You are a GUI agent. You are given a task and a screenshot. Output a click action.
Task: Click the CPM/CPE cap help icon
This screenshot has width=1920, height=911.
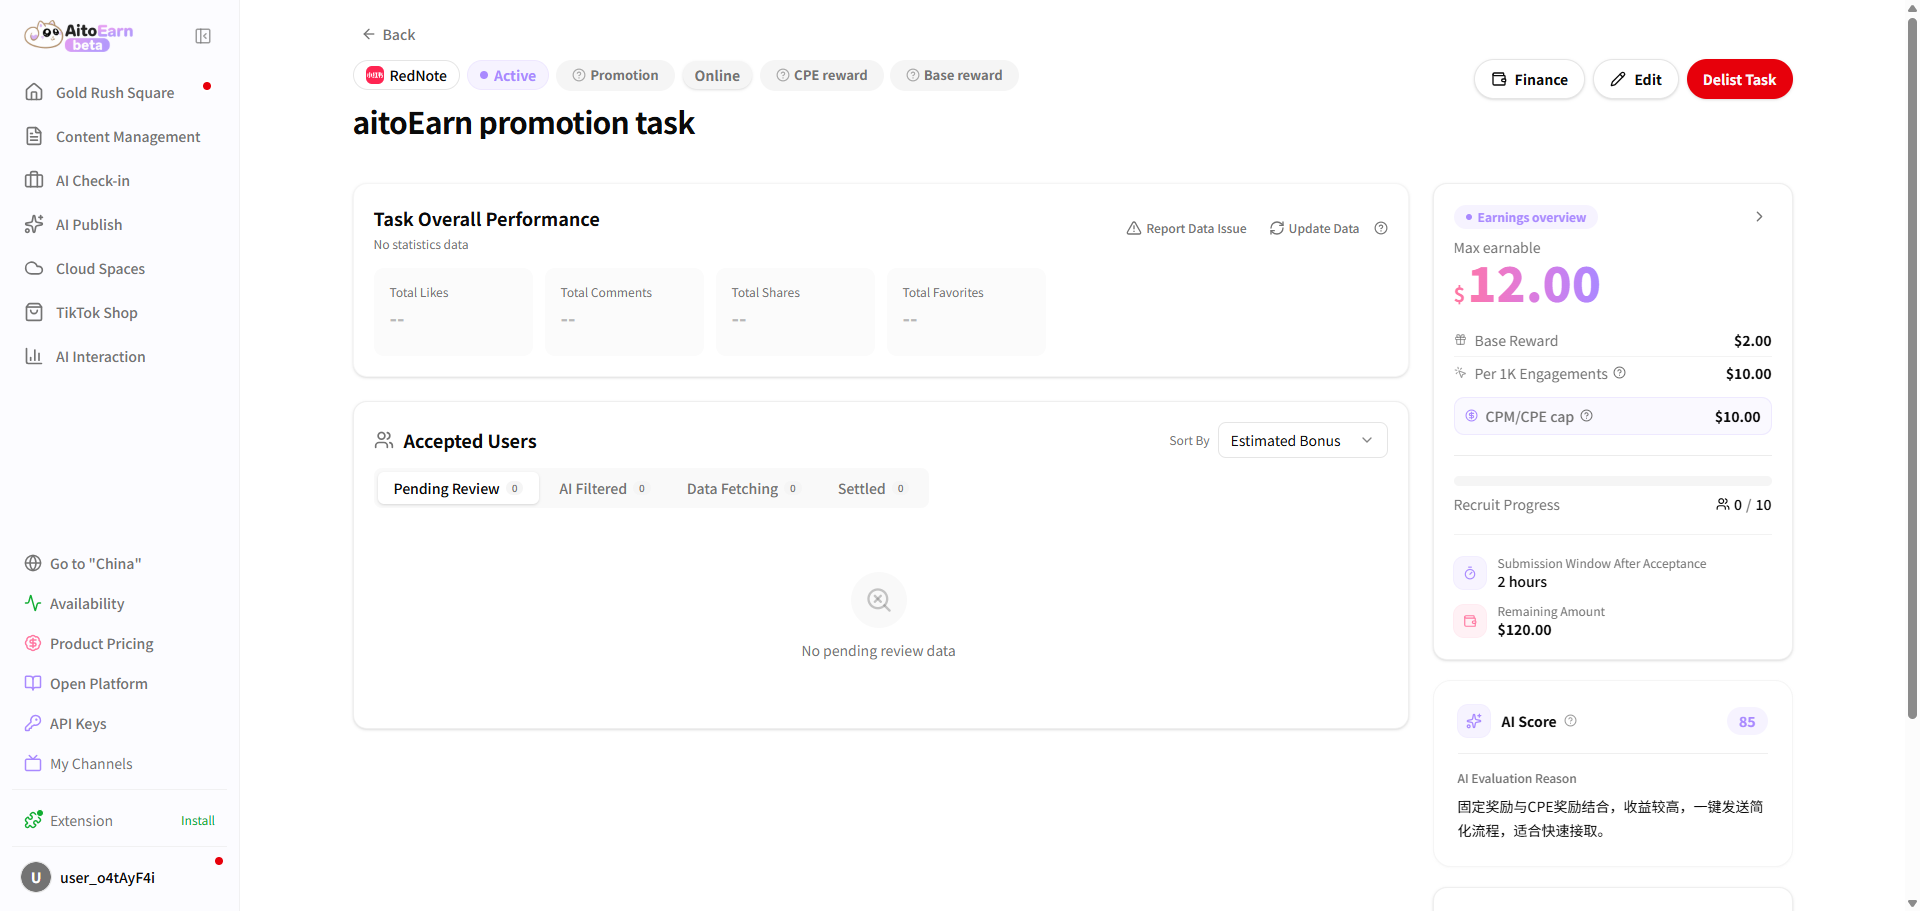click(x=1587, y=416)
